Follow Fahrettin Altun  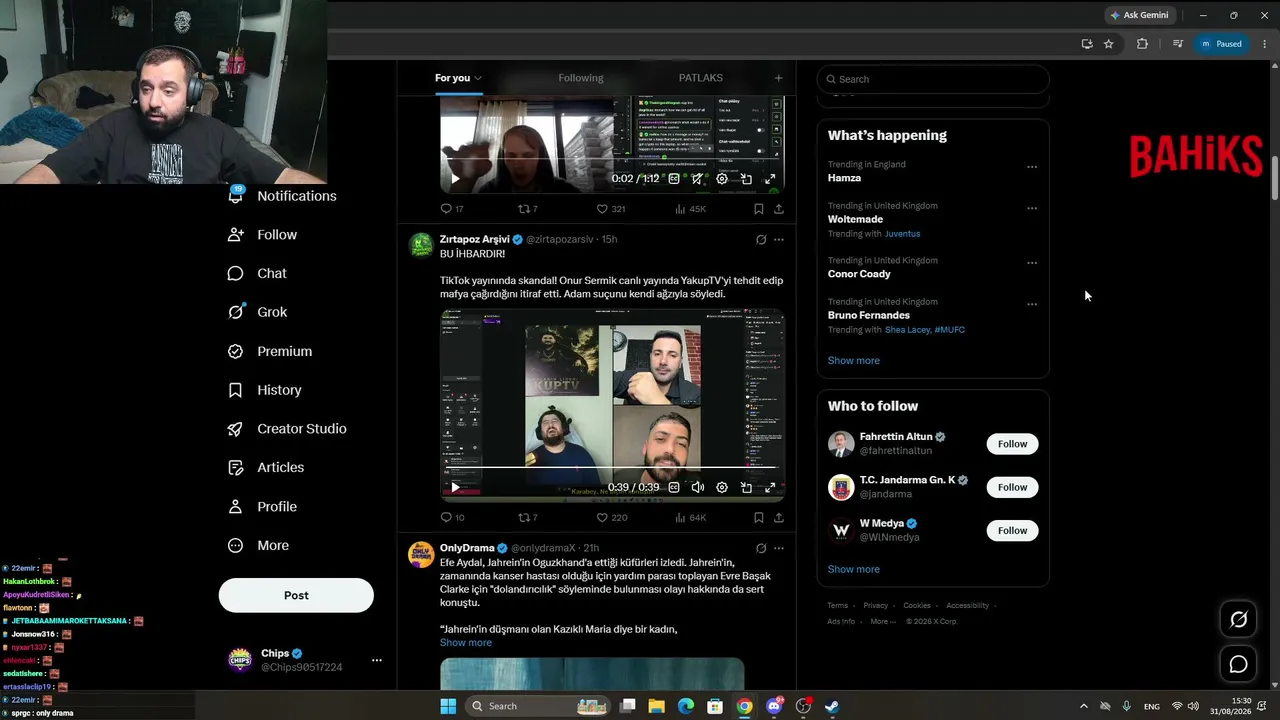pos(1012,444)
